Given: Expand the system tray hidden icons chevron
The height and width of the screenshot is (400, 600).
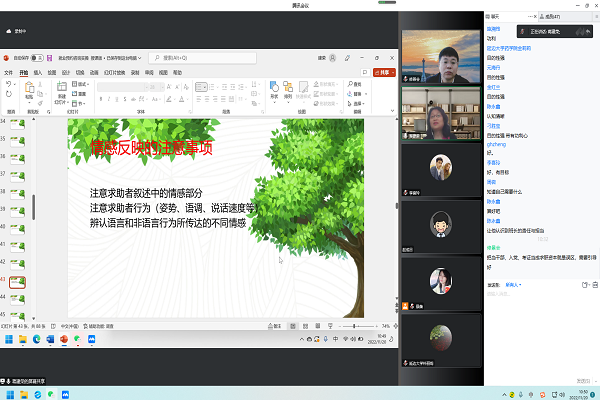Looking at the screenshot, I should click(x=302, y=340).
